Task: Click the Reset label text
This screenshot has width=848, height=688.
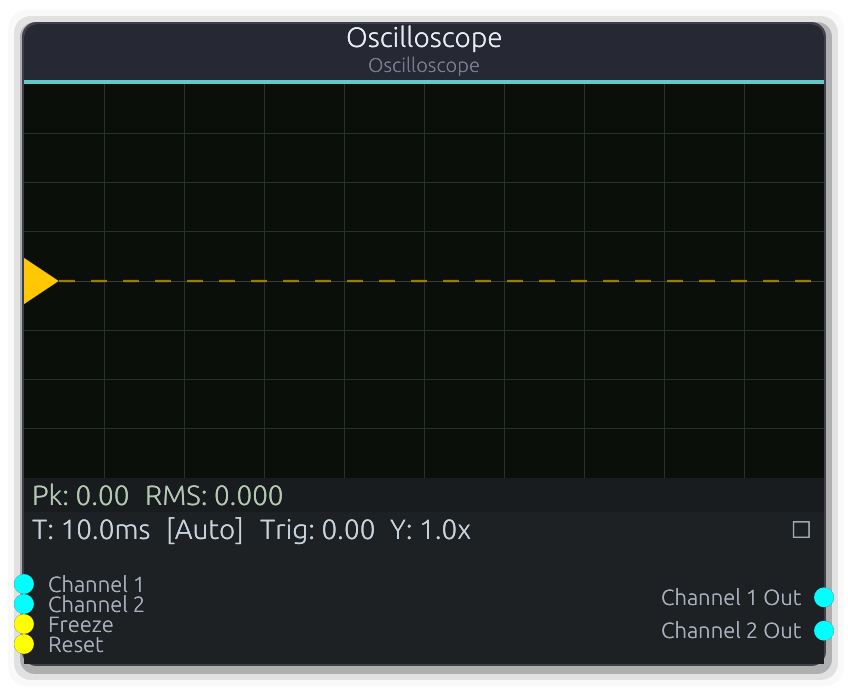Action: coord(75,644)
